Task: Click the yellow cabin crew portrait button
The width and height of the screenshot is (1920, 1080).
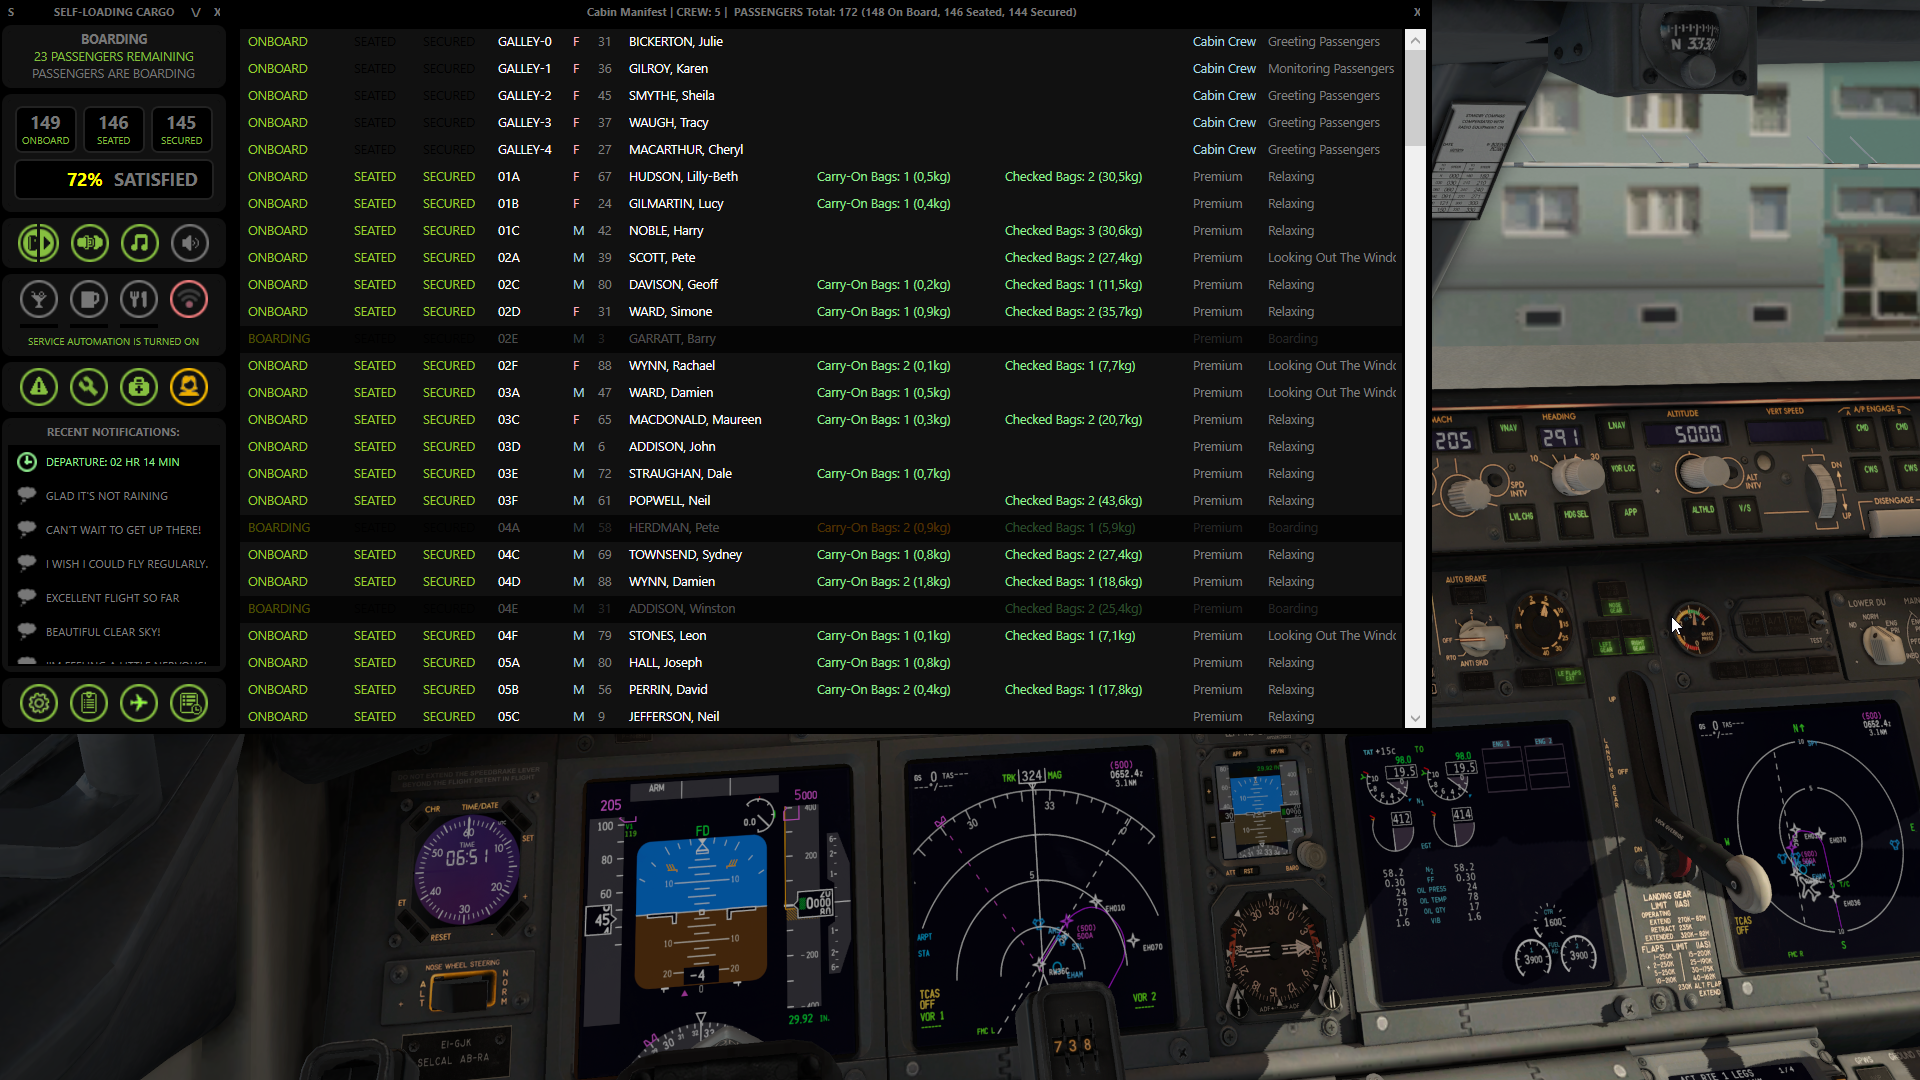Action: [x=189, y=387]
